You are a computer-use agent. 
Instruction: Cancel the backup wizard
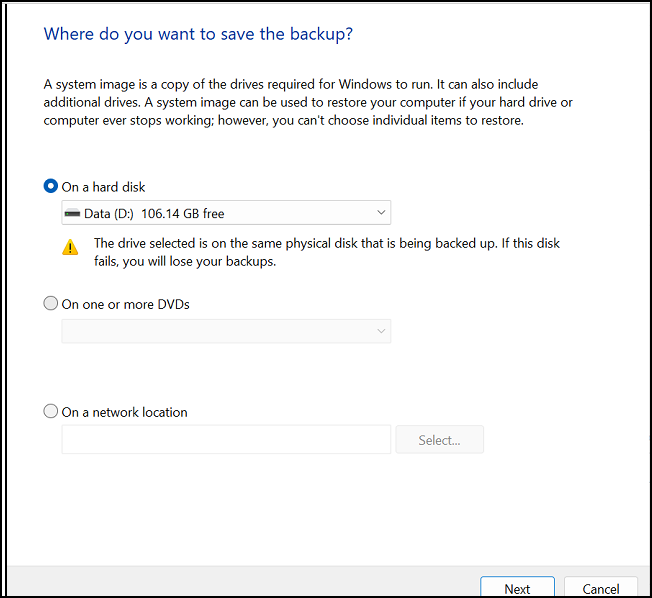click(600, 588)
